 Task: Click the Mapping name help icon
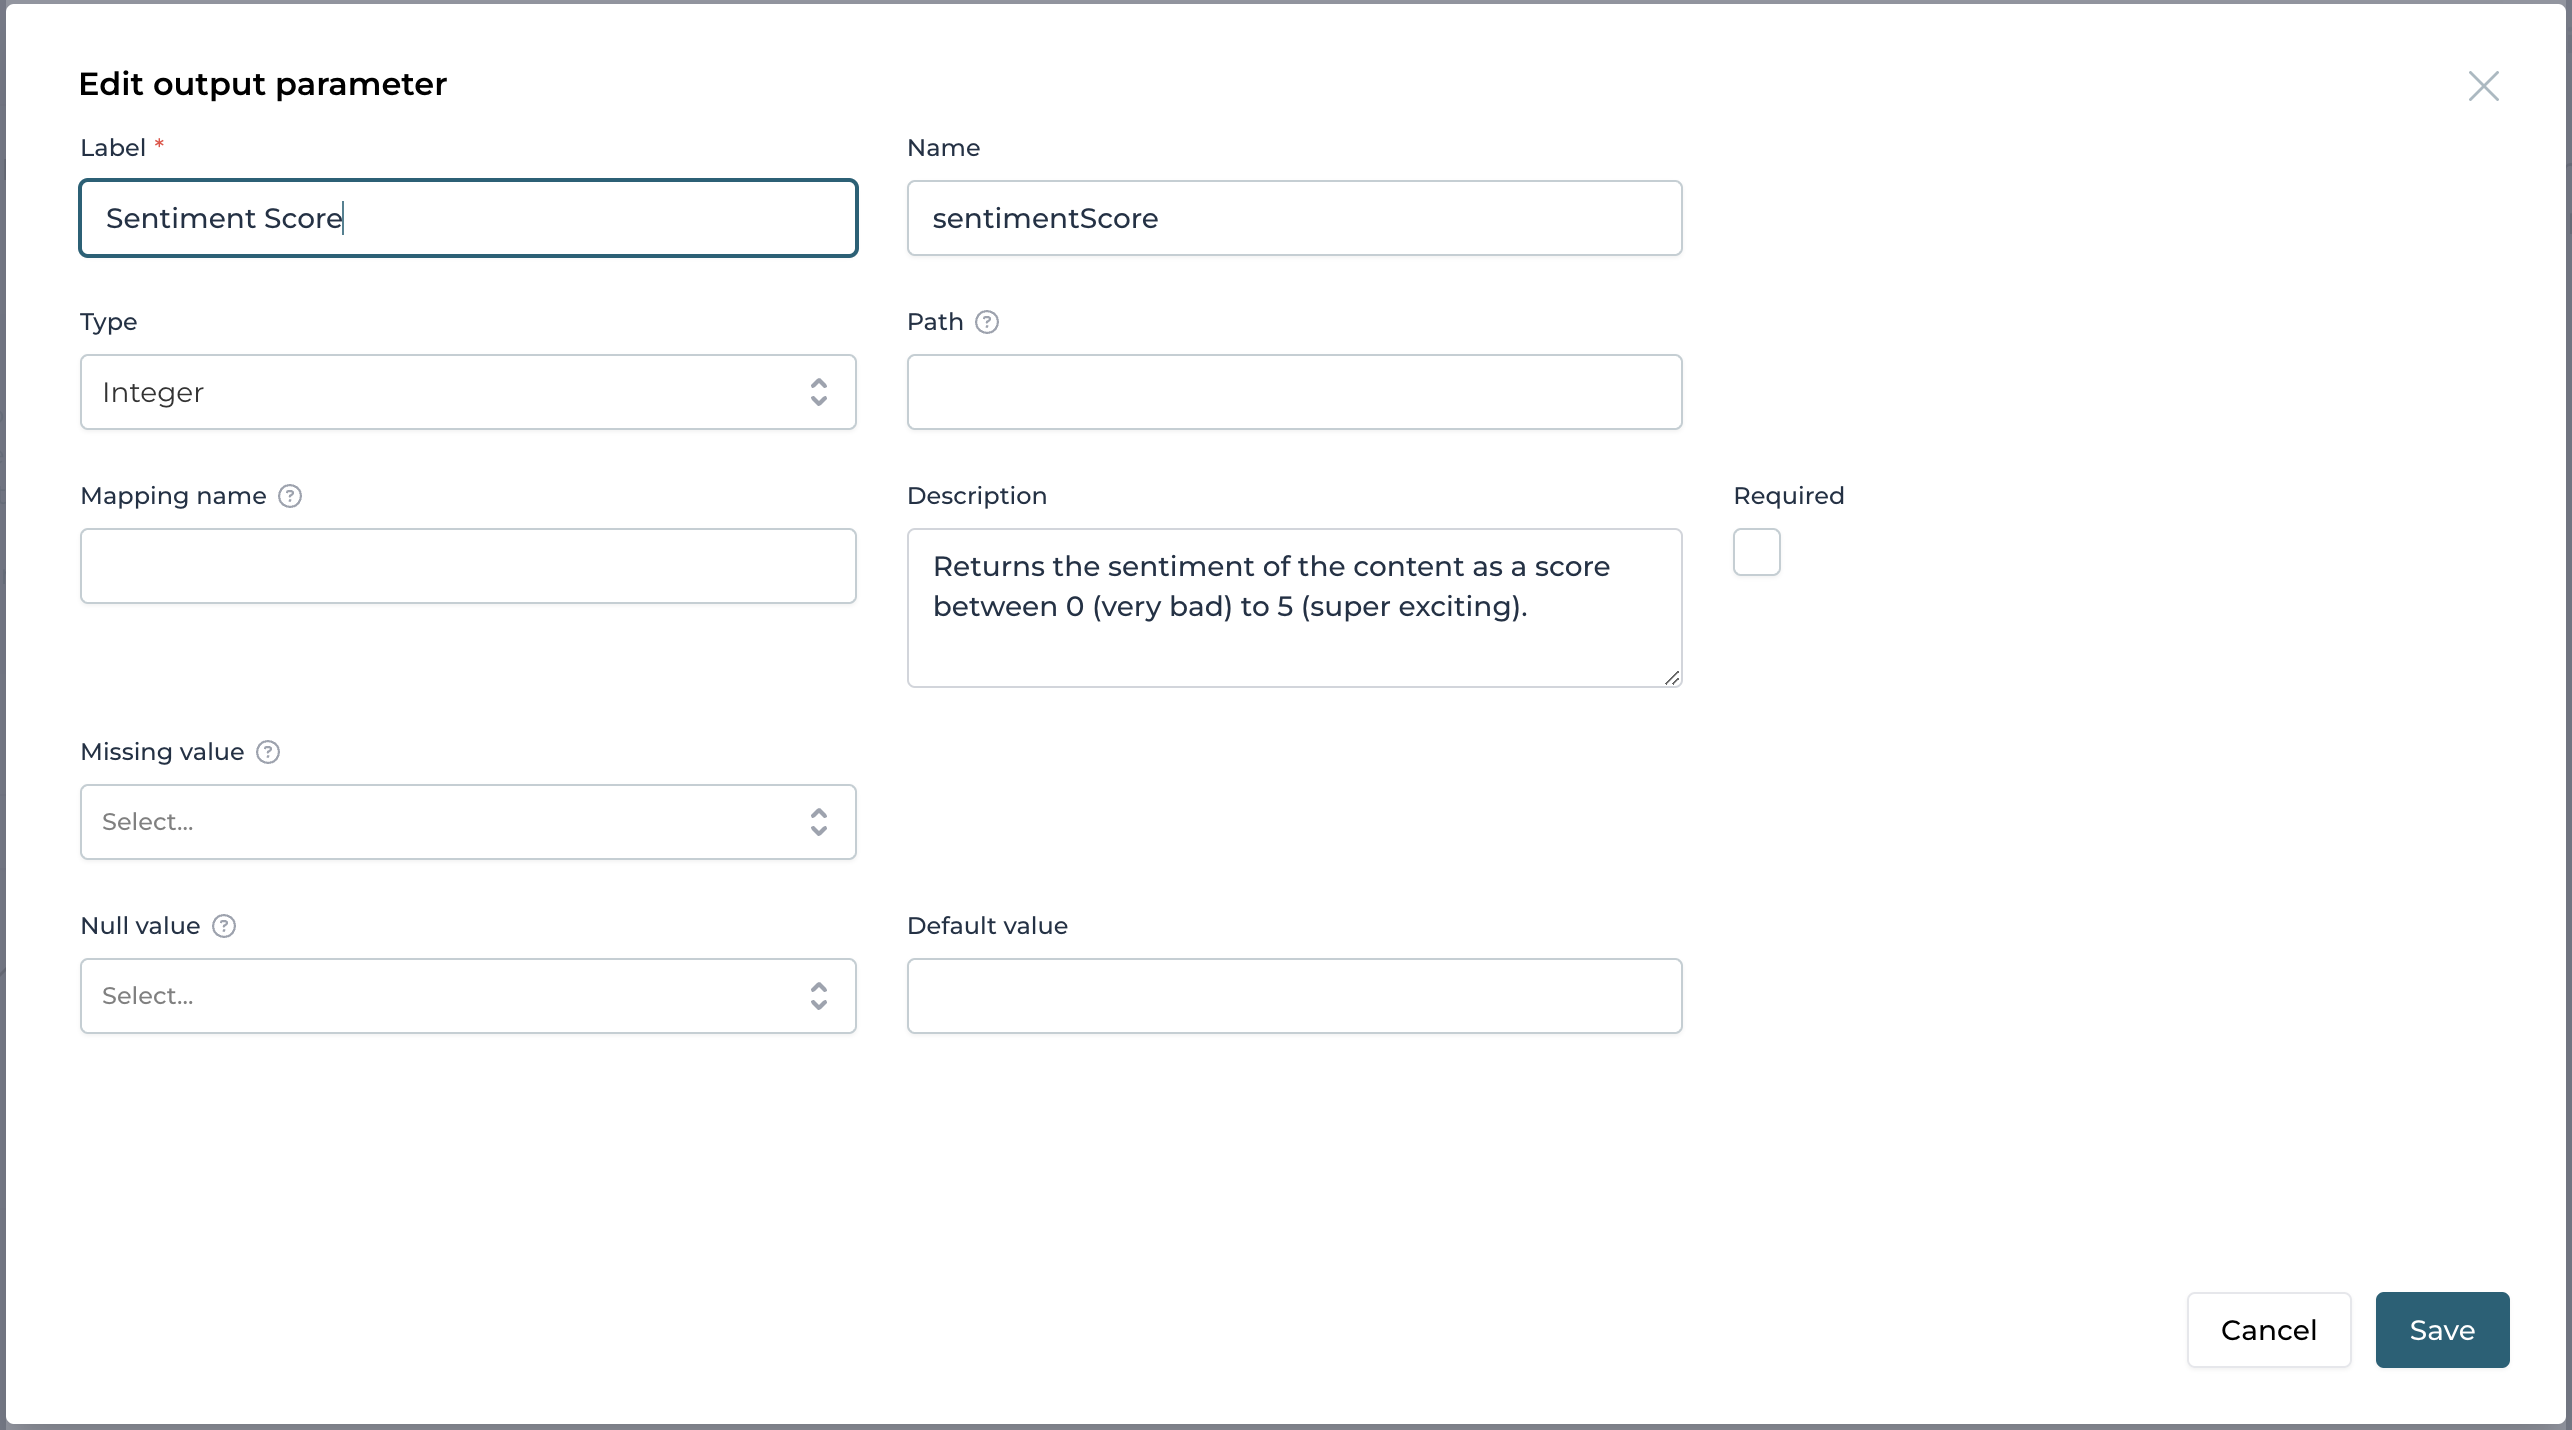[x=290, y=496]
